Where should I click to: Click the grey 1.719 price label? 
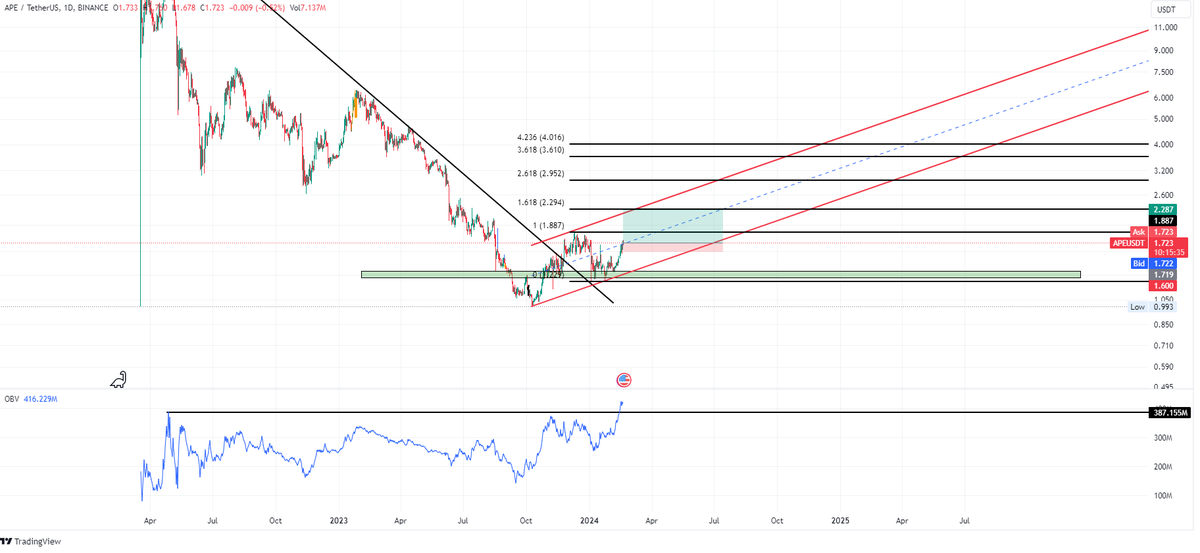click(x=1163, y=274)
